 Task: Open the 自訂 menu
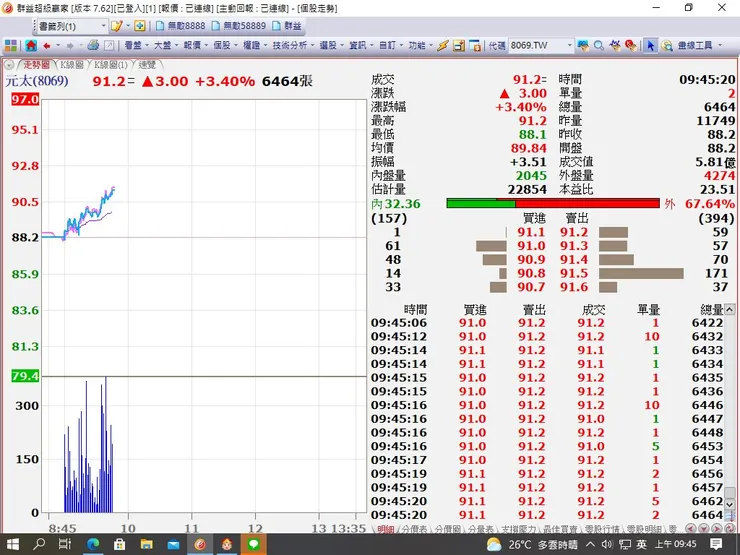point(390,45)
